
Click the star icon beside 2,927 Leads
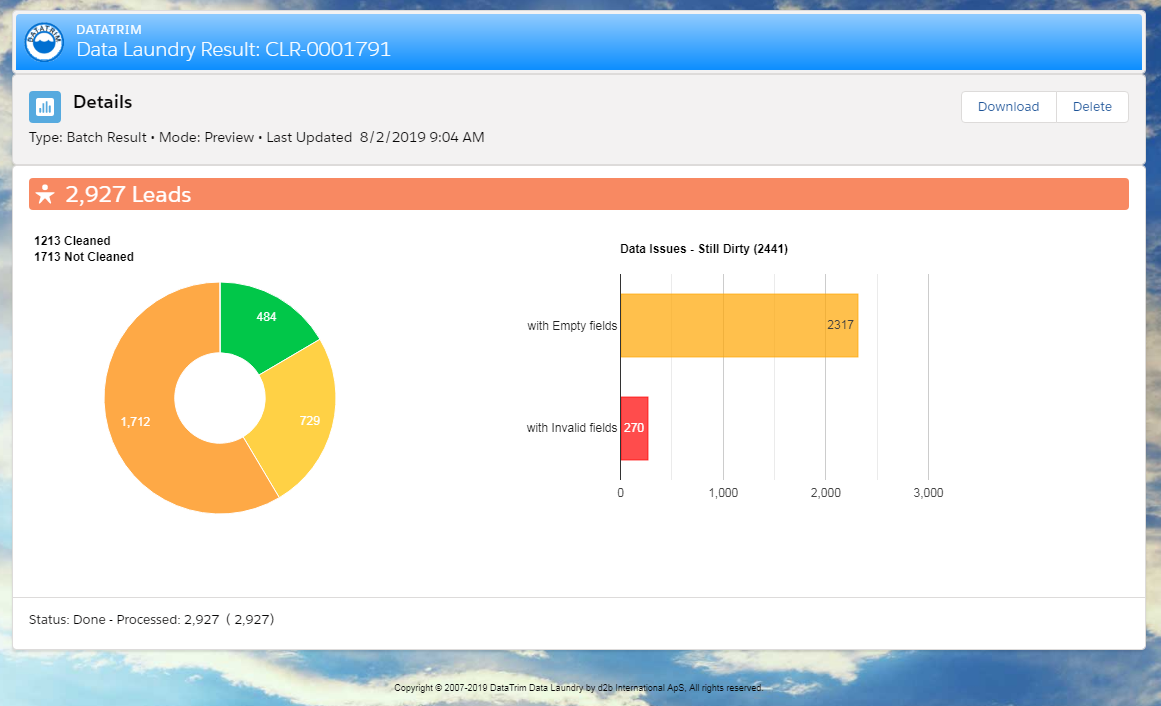[45, 194]
